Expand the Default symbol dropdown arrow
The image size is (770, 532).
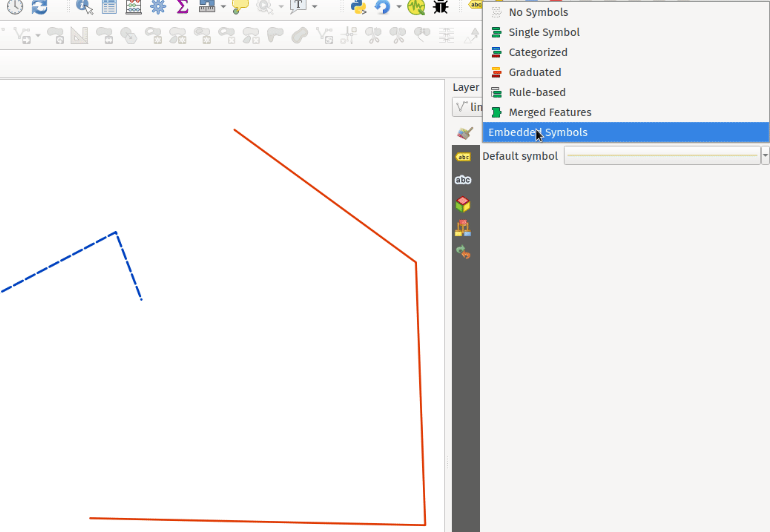click(x=765, y=156)
